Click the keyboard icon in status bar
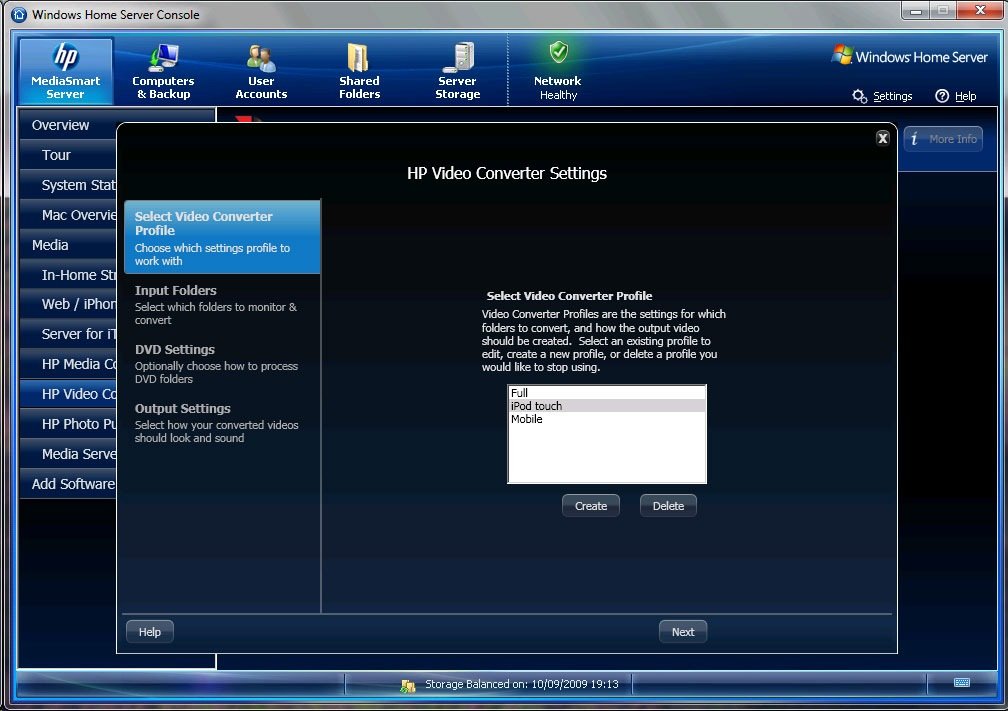Viewport: 1008px width, 711px height. pos(962,683)
